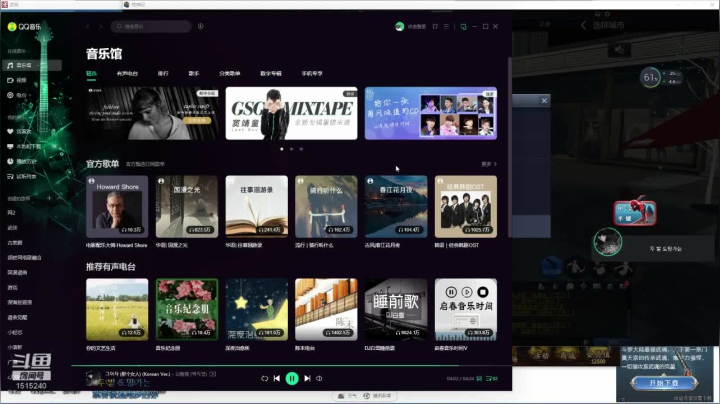Select the 精选 tab
This screenshot has width=720, height=404.
[91, 73]
